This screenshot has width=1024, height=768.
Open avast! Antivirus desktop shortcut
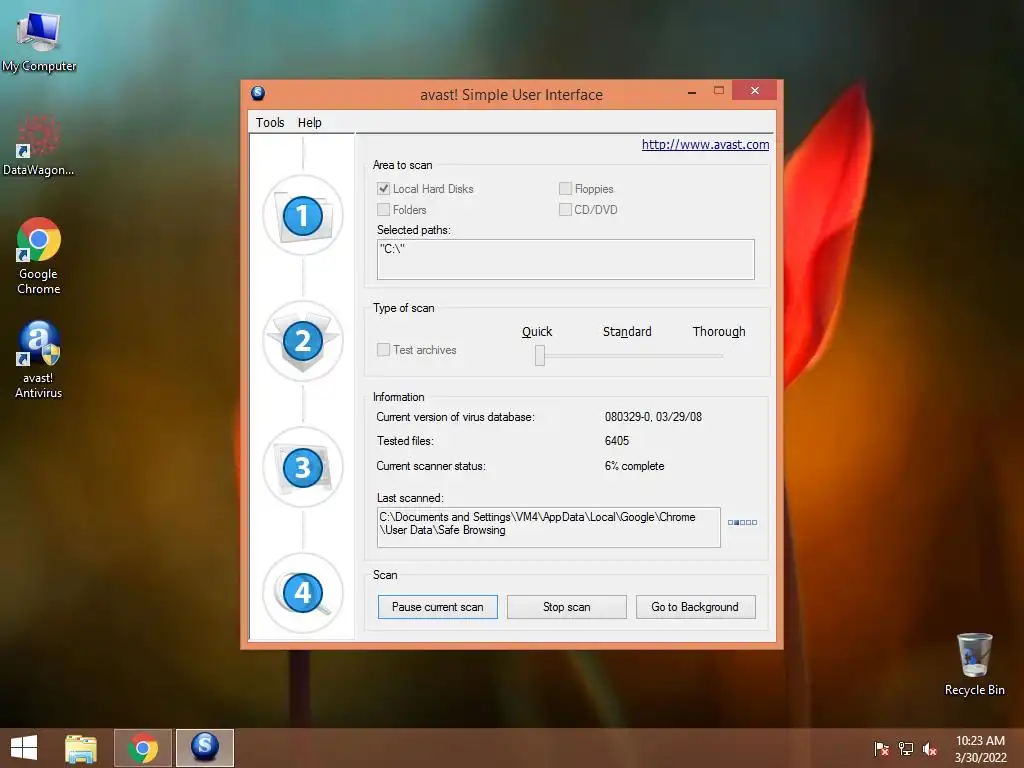[39, 359]
